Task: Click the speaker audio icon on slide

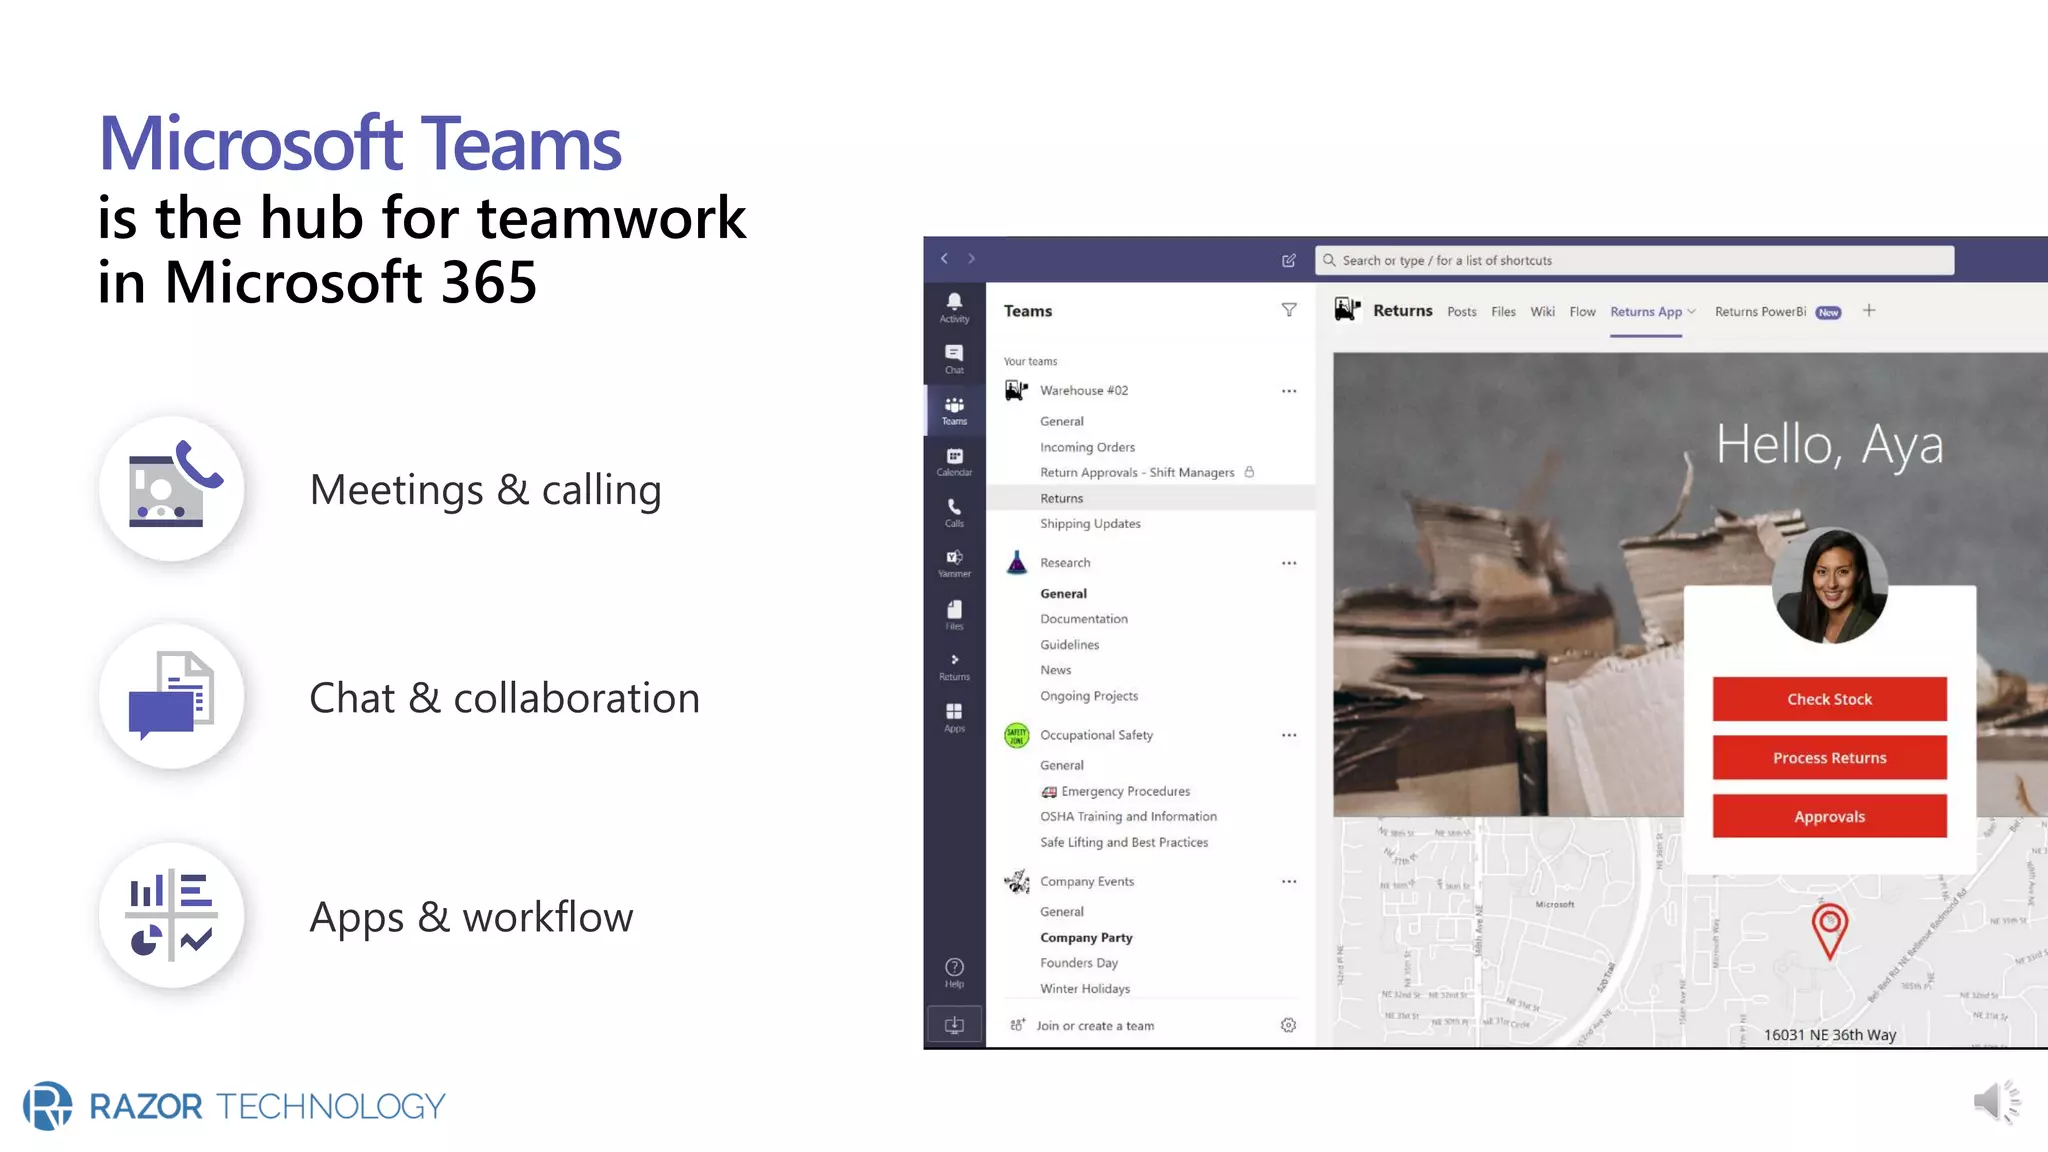Action: tap(1996, 1102)
